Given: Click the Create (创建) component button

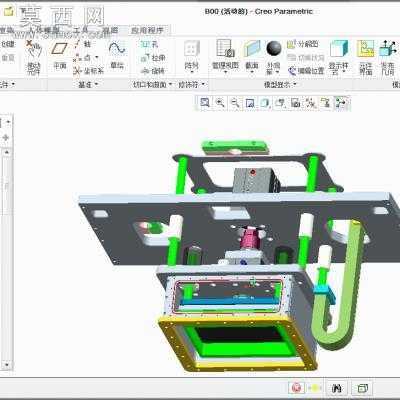Looking at the screenshot, I should [x=8, y=44].
